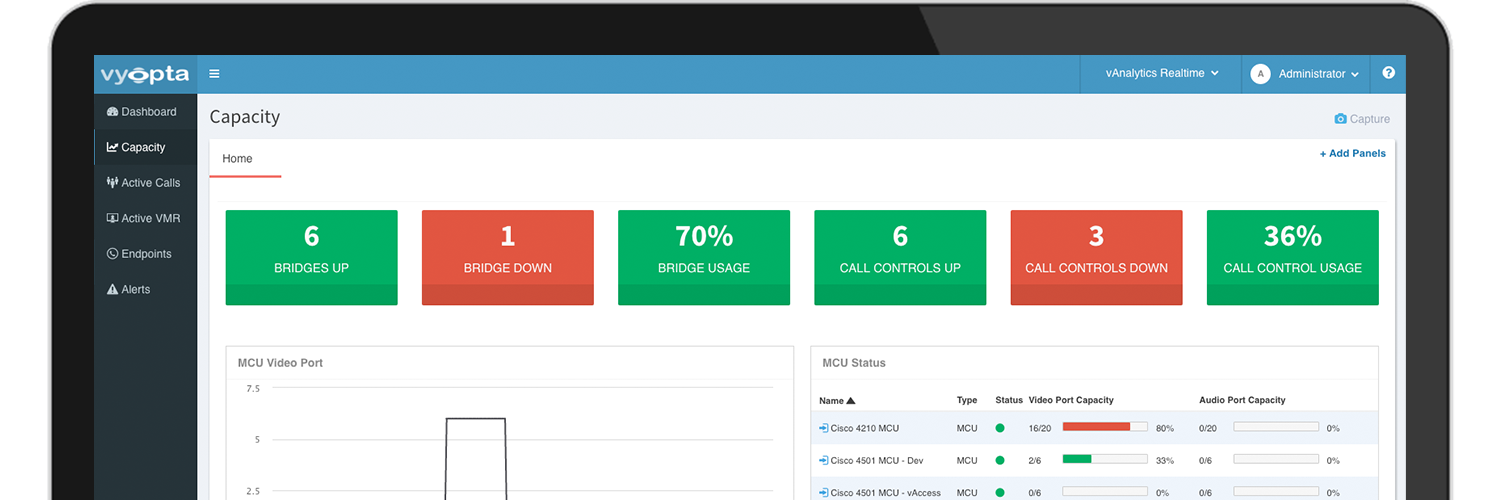Click the Cisco 4501 MCU - Dev name
Image resolution: width=1500 pixels, height=500 pixels.
point(876,461)
